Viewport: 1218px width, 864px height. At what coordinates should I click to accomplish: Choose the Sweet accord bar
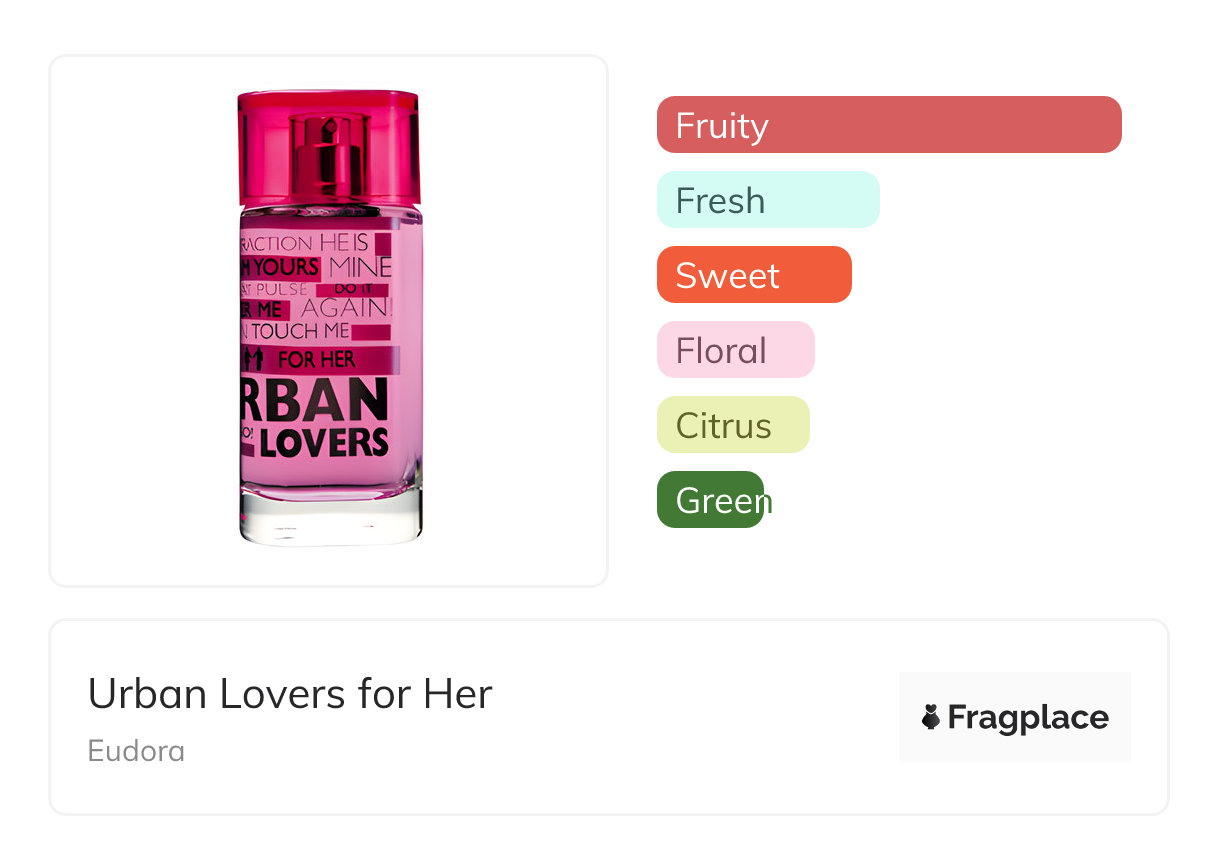pyautogui.click(x=753, y=275)
